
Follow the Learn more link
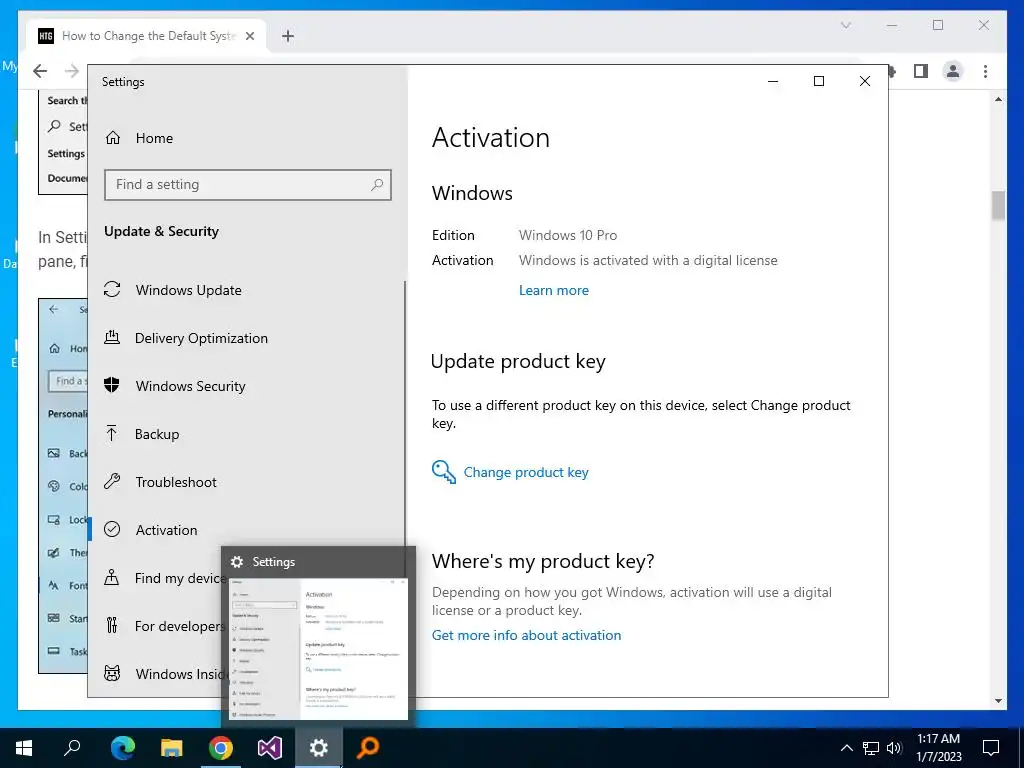point(554,291)
